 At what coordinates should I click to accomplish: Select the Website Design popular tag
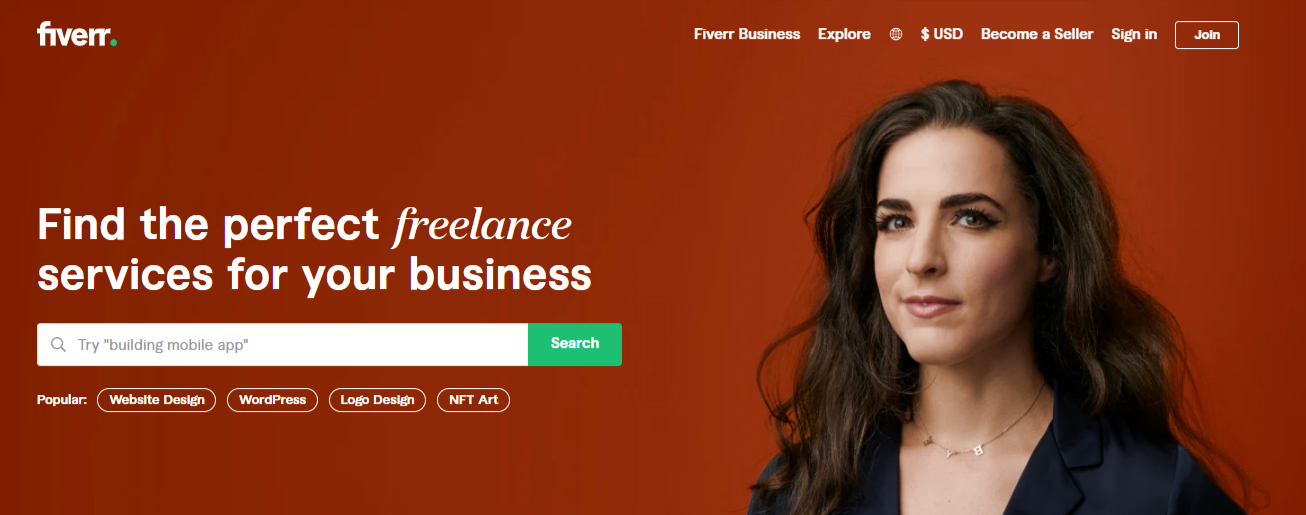click(157, 400)
